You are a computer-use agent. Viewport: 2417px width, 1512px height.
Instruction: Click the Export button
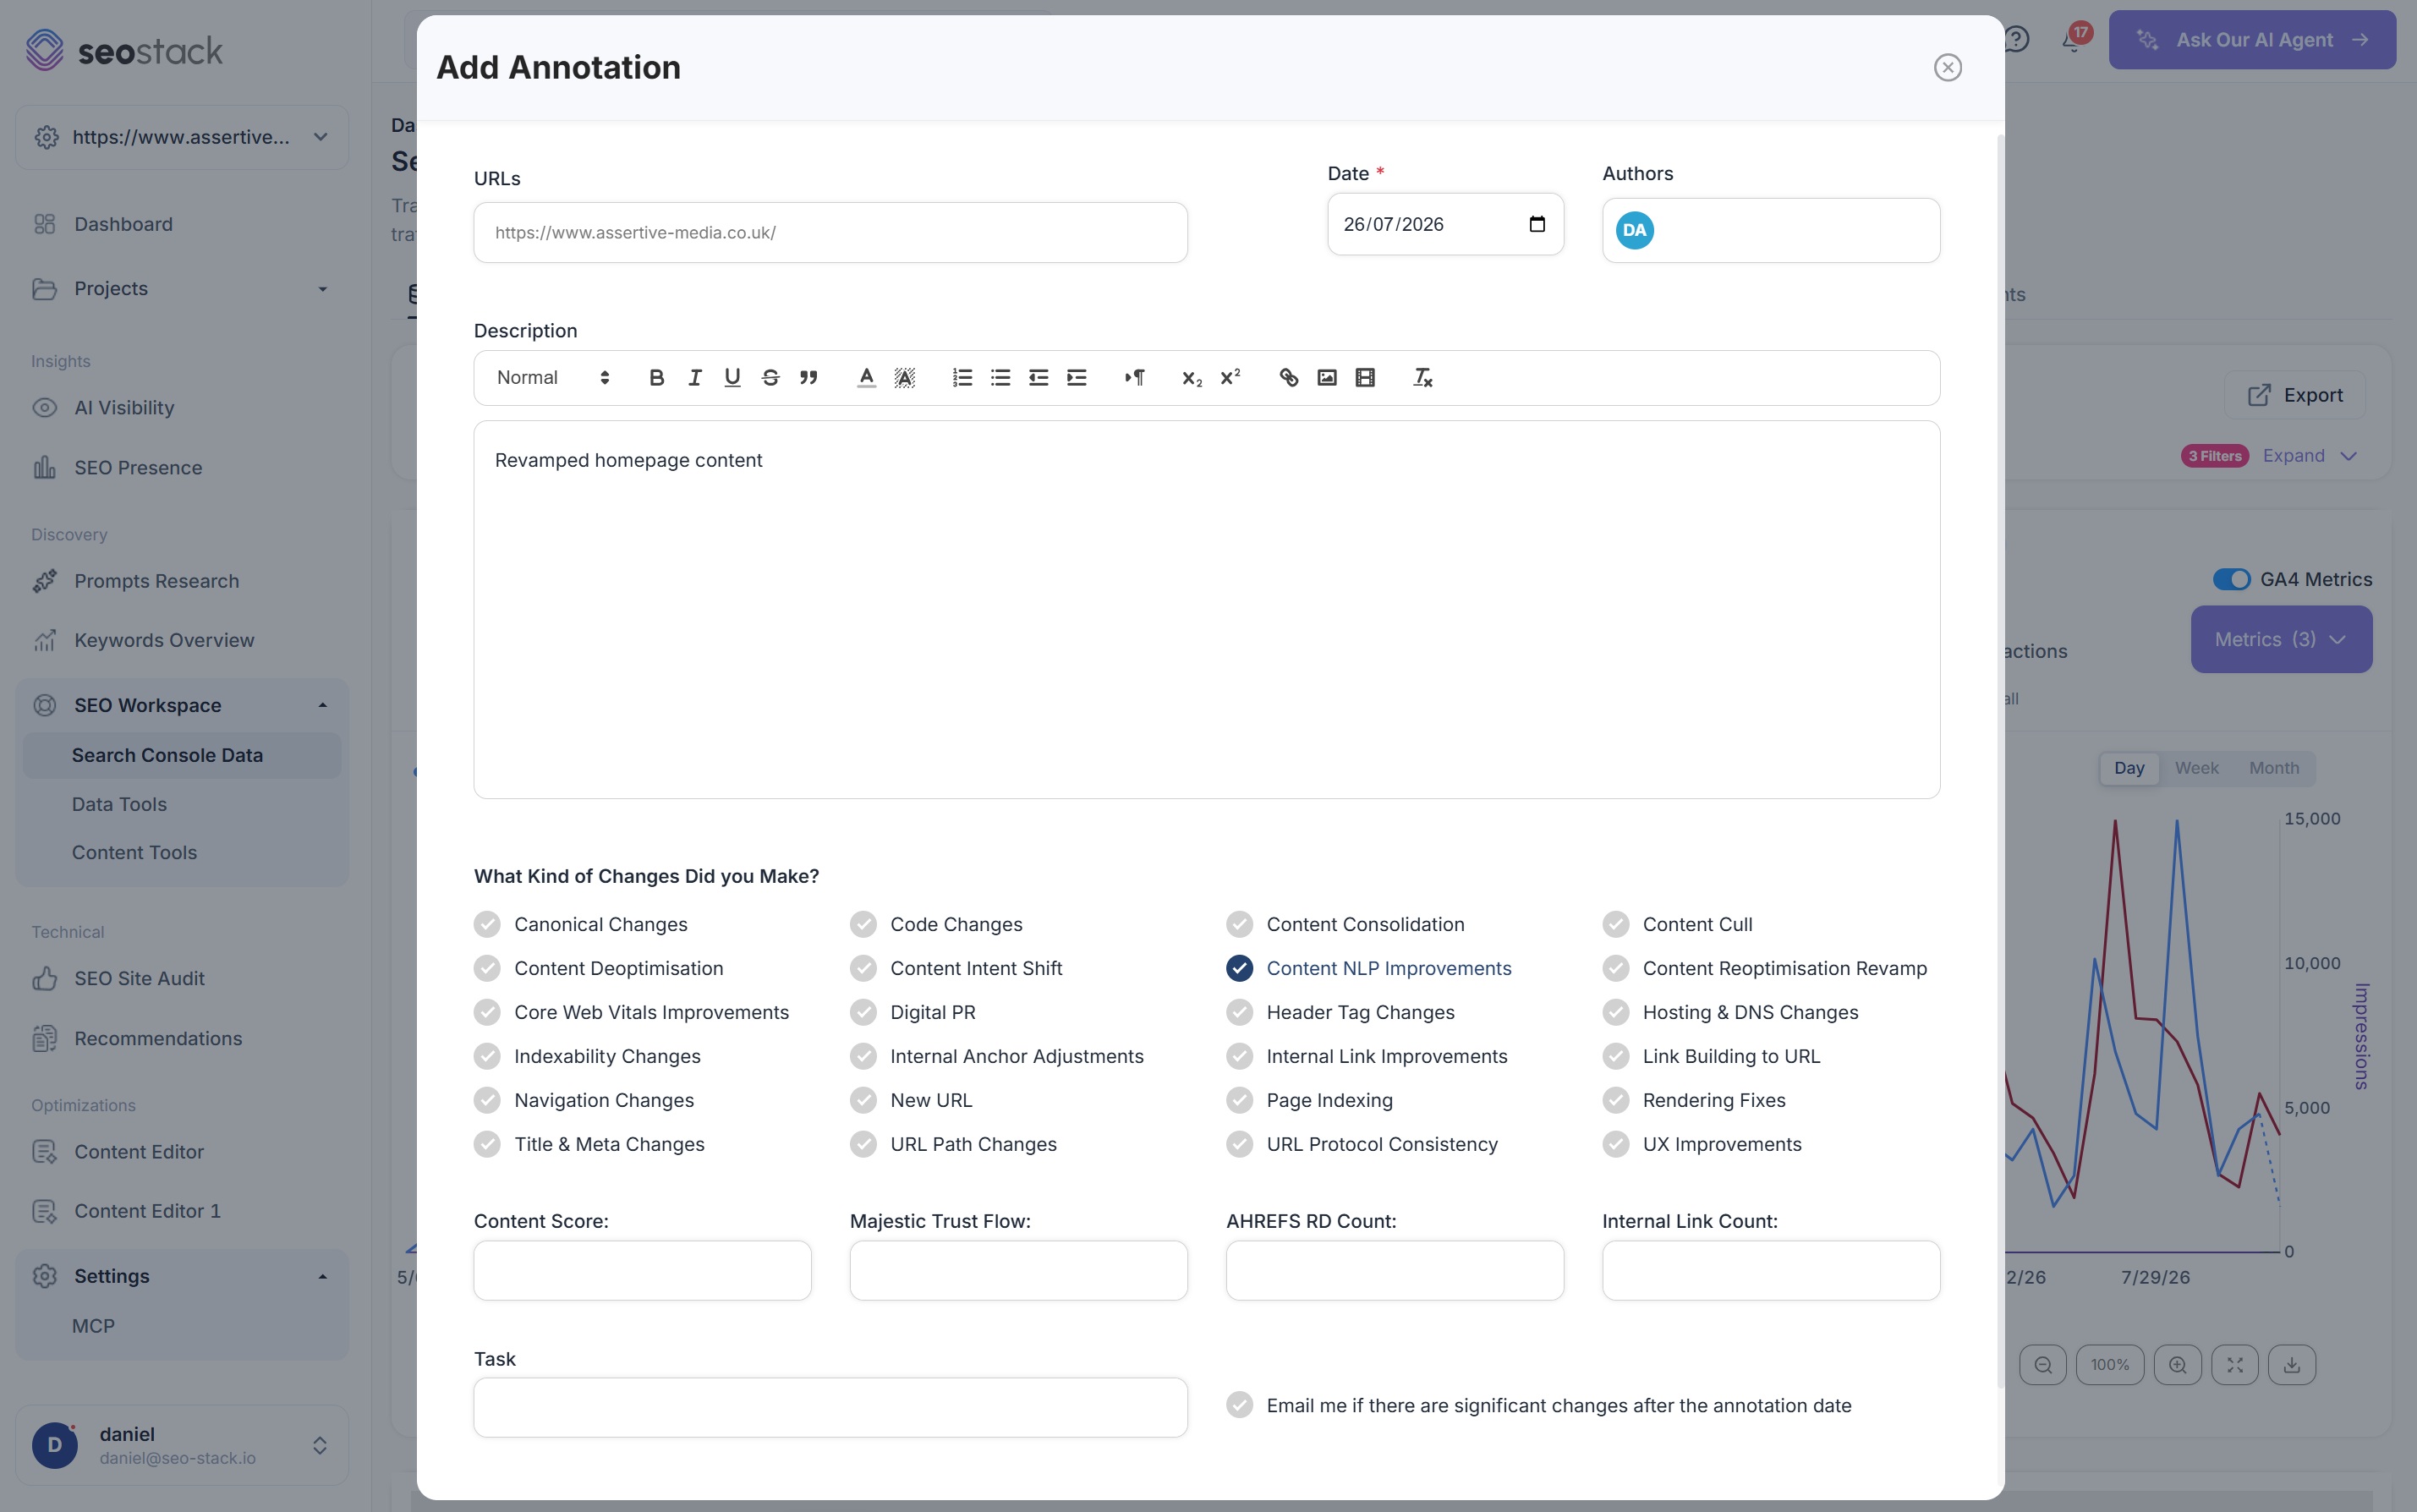[x=2295, y=396]
